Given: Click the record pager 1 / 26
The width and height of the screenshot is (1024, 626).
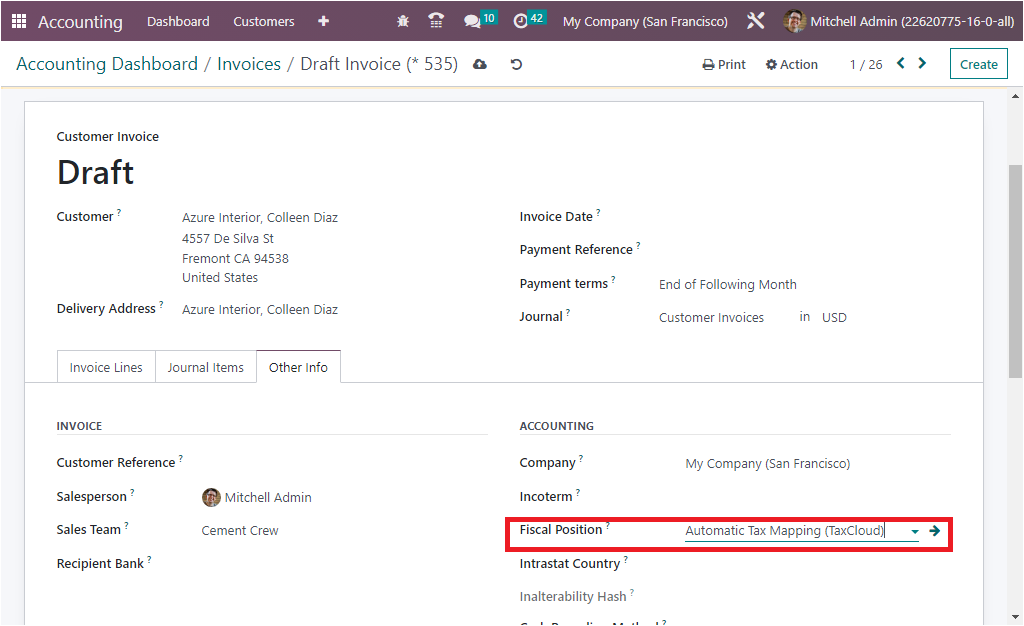Looking at the screenshot, I should [x=866, y=64].
